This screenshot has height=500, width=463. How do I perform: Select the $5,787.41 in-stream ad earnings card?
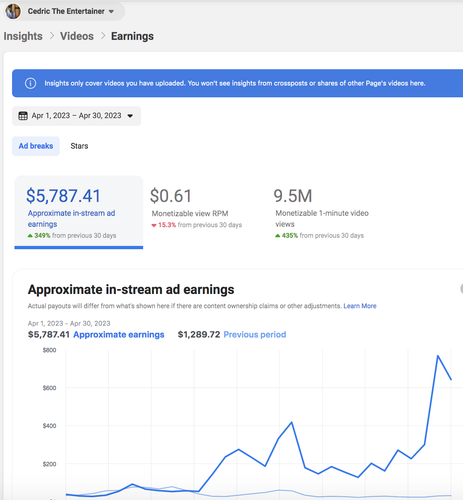pos(79,212)
